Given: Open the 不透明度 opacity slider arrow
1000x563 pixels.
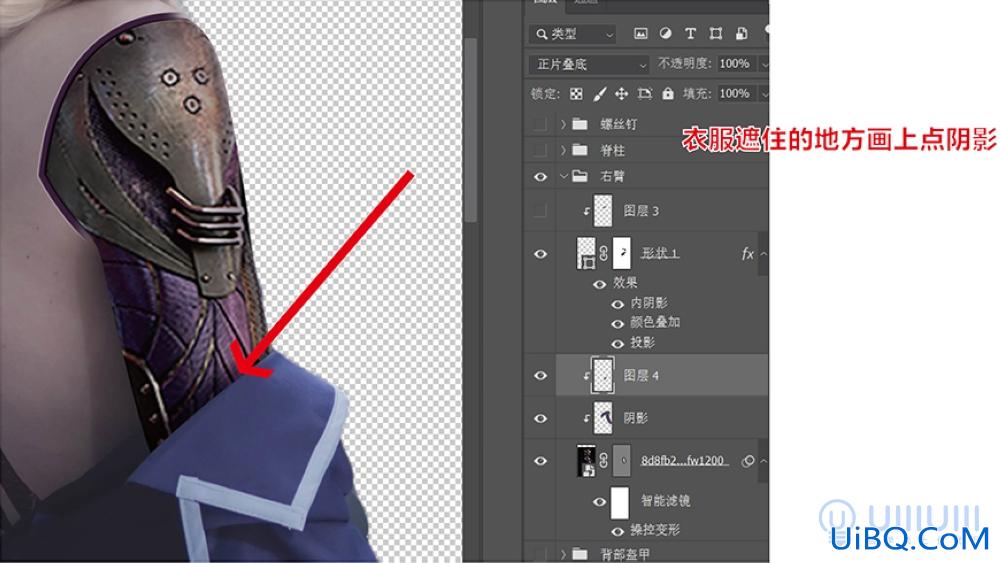Looking at the screenshot, I should click(x=765, y=64).
